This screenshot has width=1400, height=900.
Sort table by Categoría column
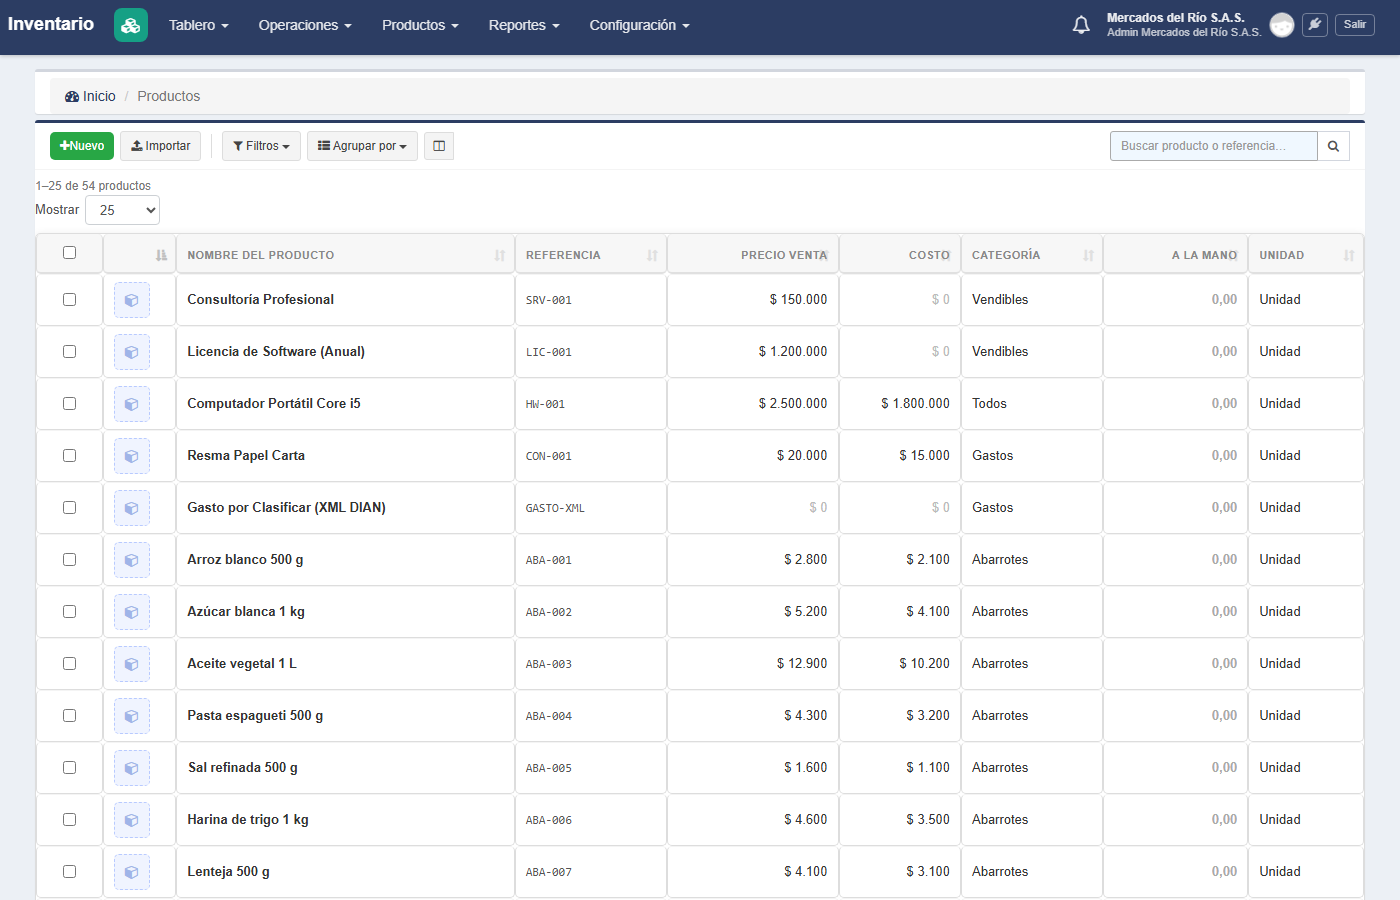tap(1032, 255)
